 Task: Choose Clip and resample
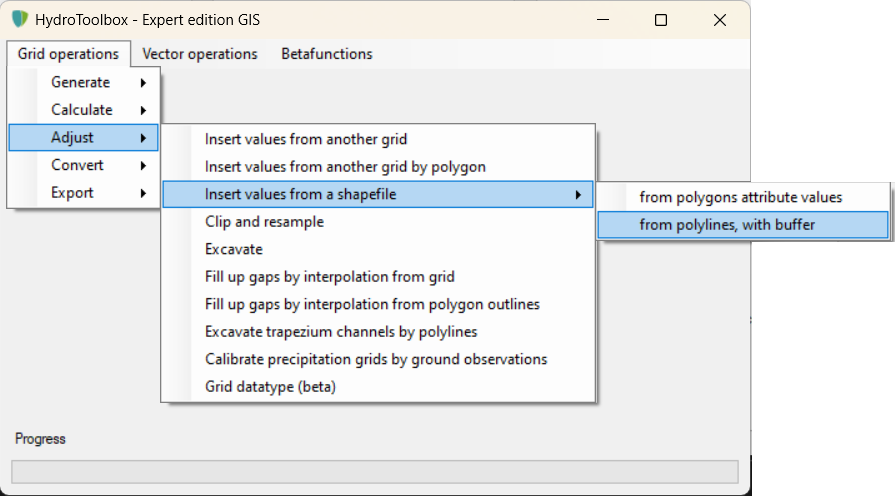pos(264,222)
